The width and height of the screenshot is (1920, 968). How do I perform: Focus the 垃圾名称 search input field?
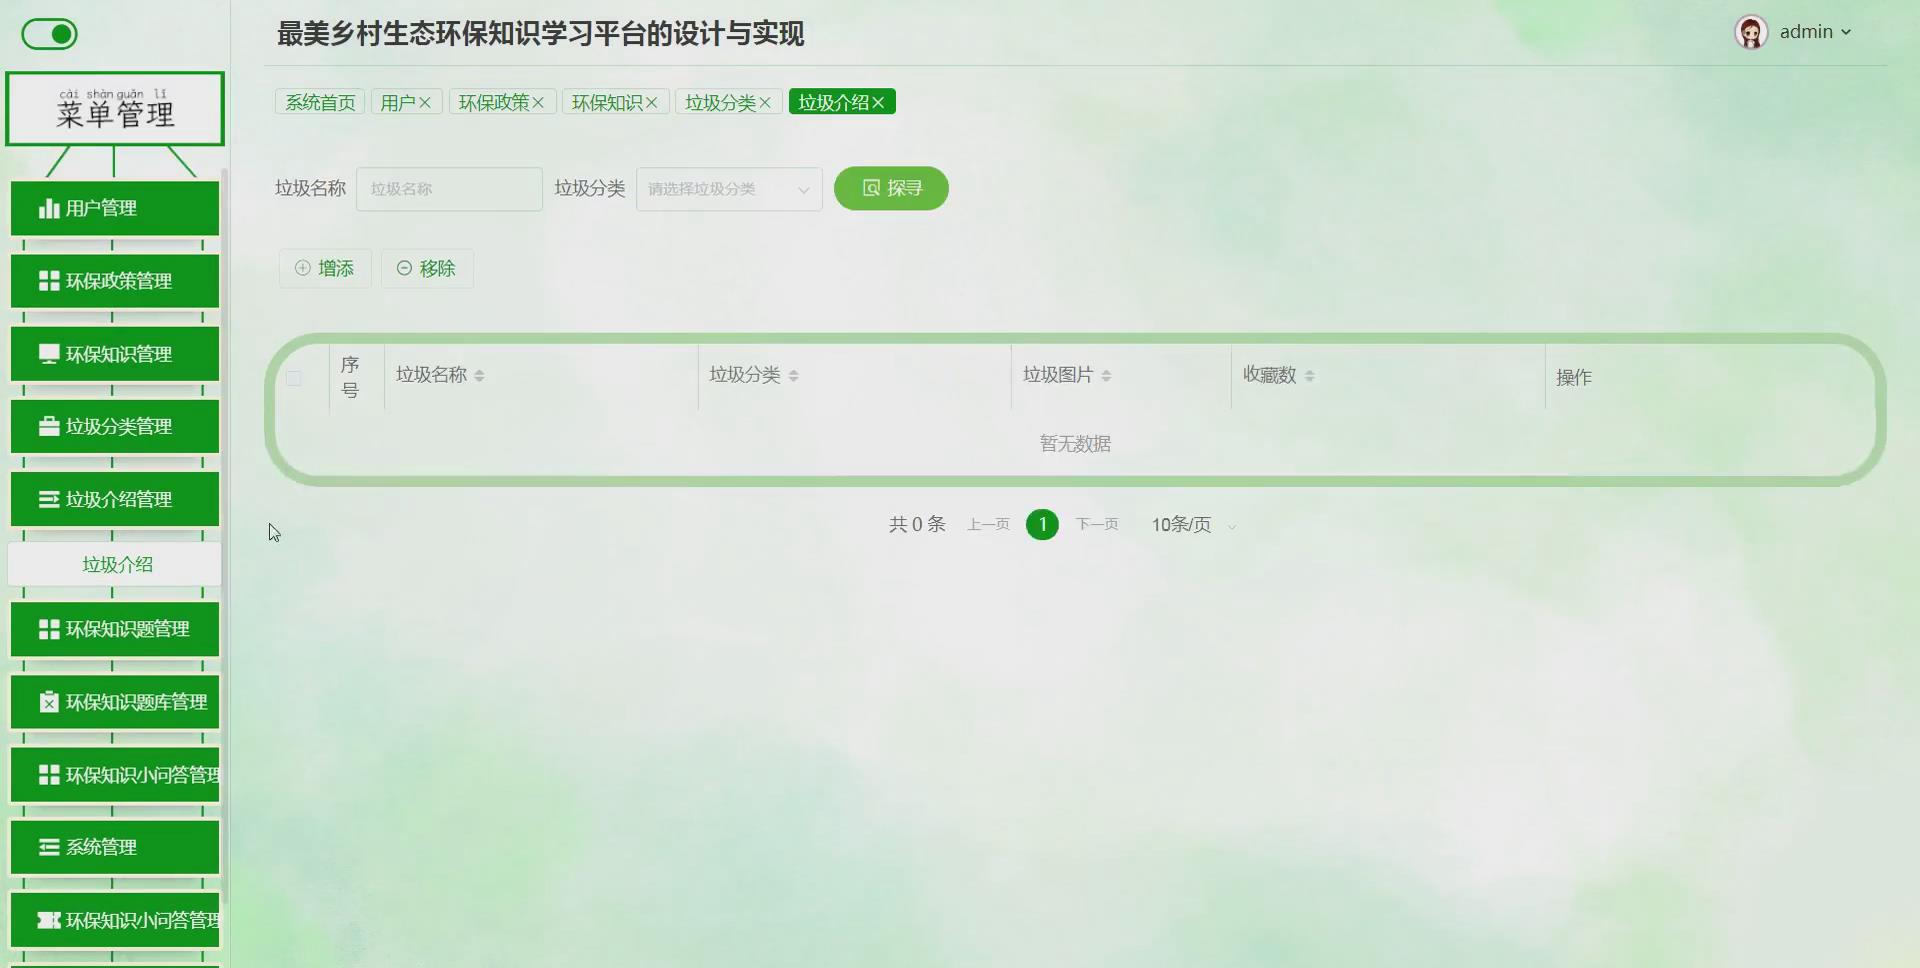(x=449, y=189)
